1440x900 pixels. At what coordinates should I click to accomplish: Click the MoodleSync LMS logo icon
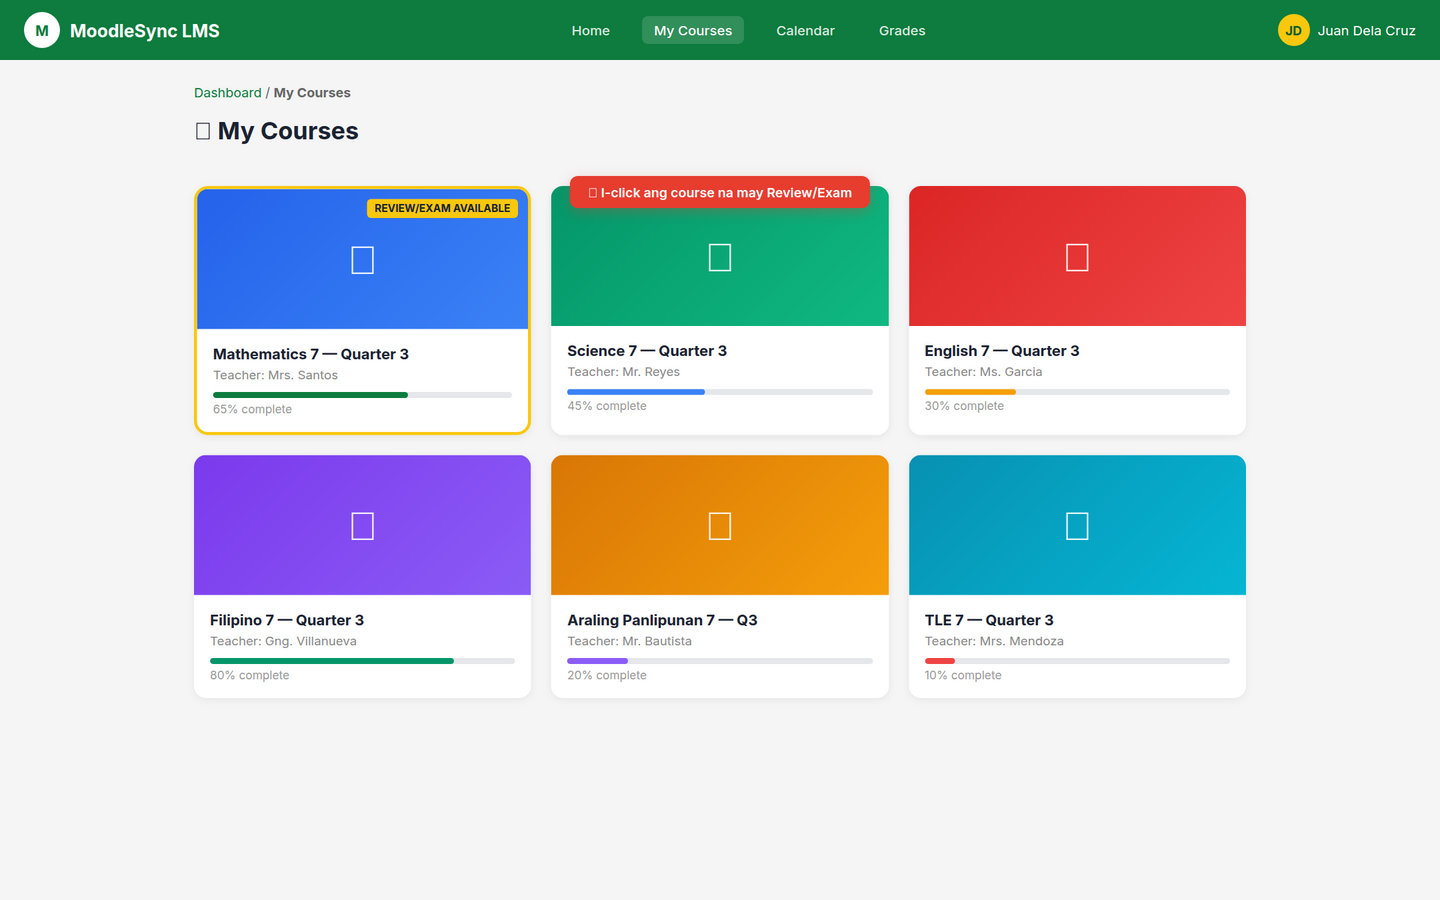point(41,30)
